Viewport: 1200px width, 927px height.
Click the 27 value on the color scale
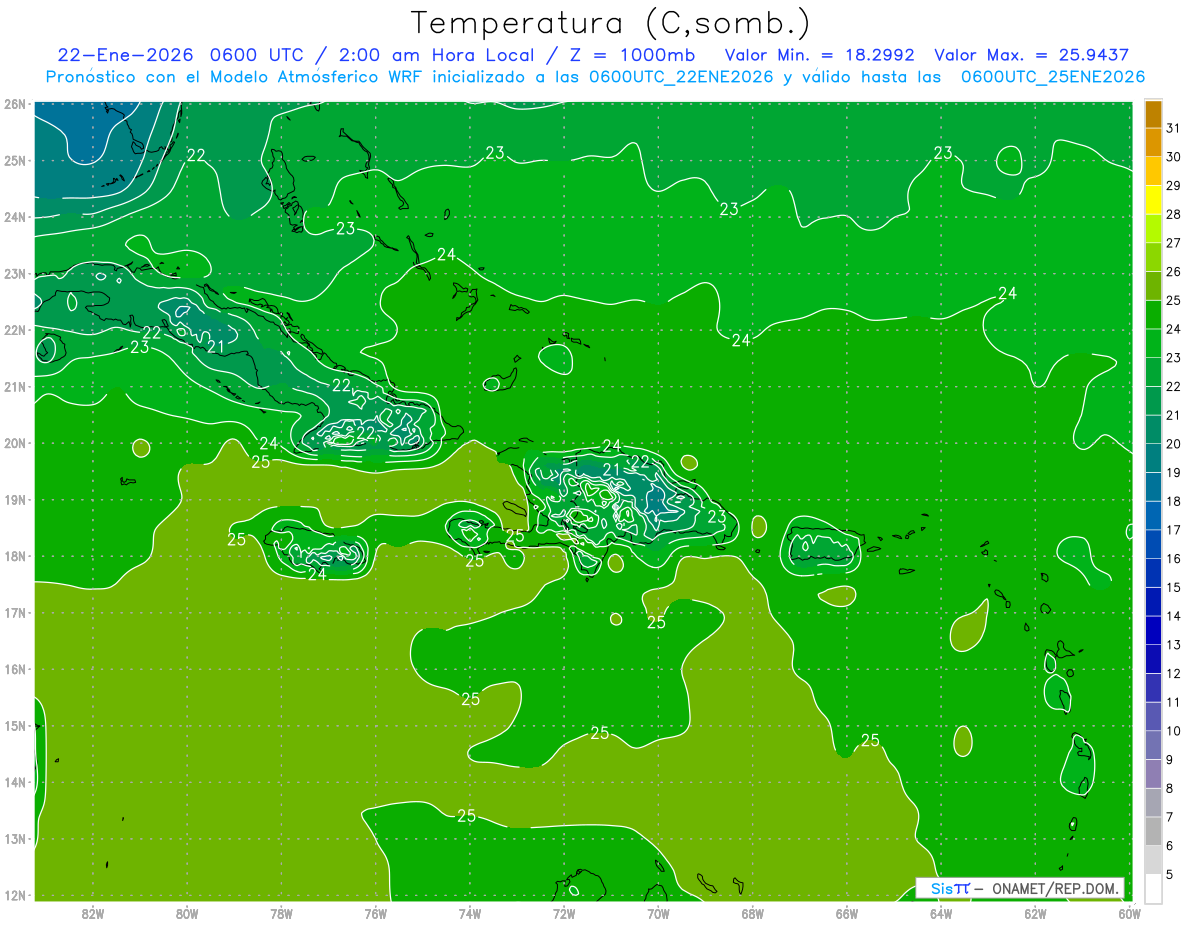pos(1173,243)
